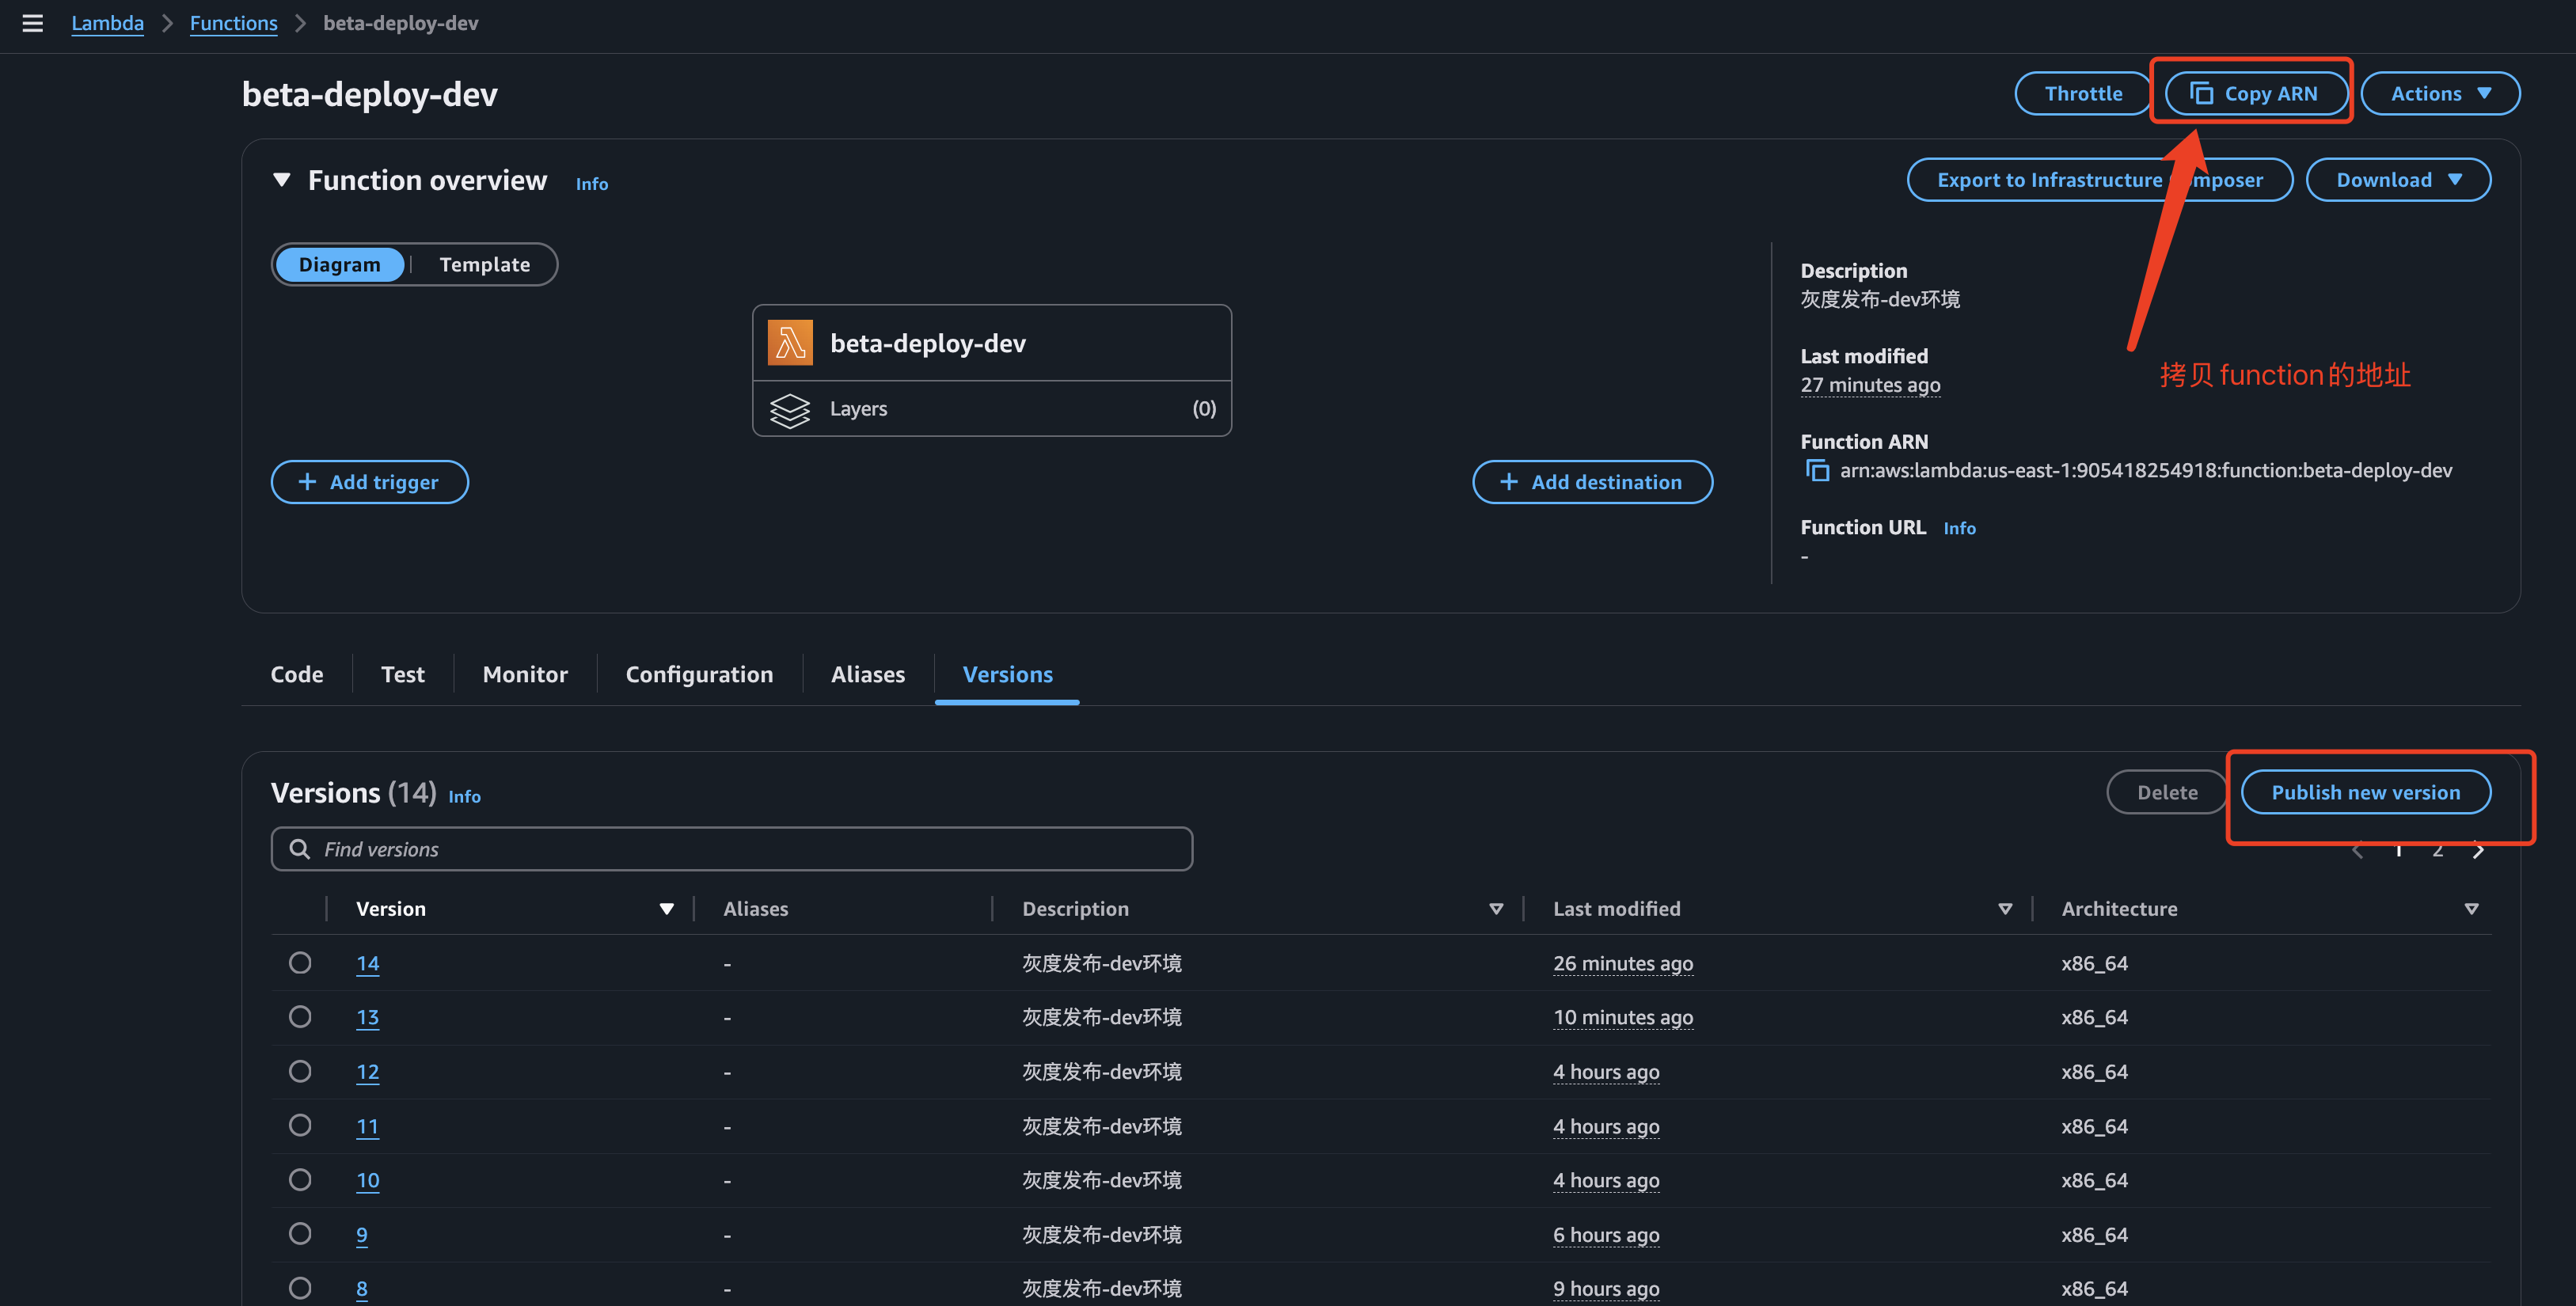This screenshot has width=2576, height=1306.
Task: Click Publish new version button
Action: click(2365, 792)
